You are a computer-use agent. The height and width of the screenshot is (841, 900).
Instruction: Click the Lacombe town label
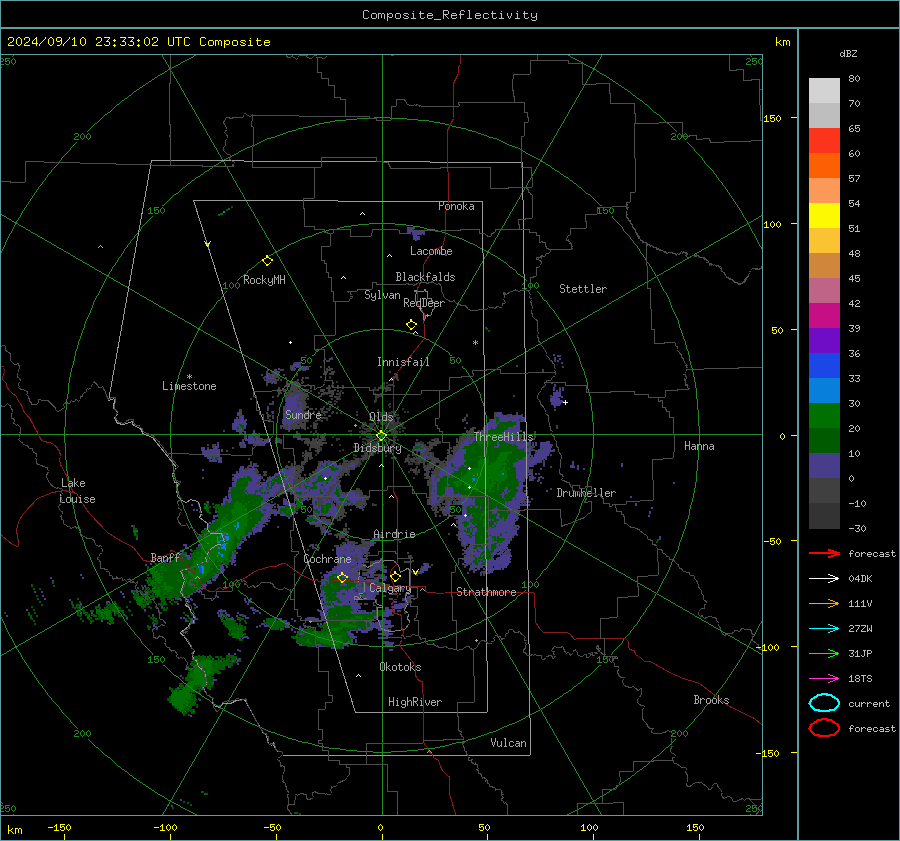(x=431, y=251)
